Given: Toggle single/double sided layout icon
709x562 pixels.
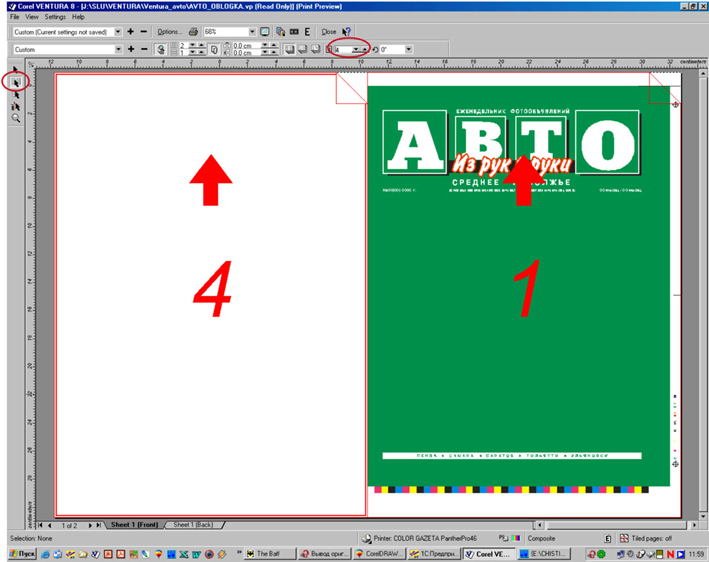Looking at the screenshot, I should tap(214, 49).
